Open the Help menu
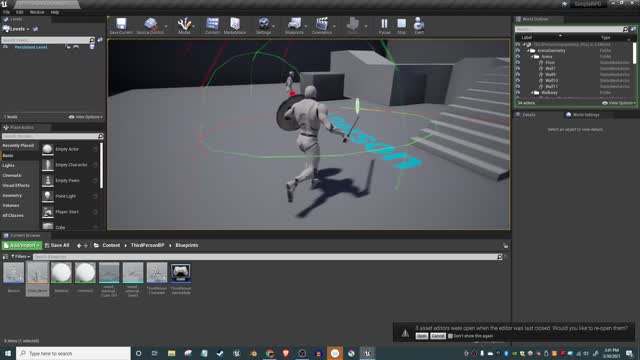Screen dimensions: 640x360 (55, 12)
